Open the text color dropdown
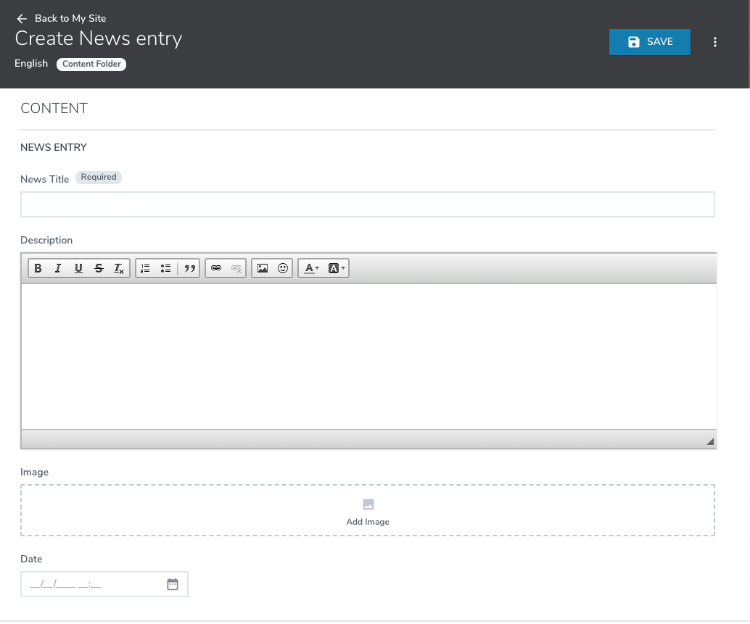 (x=311, y=268)
